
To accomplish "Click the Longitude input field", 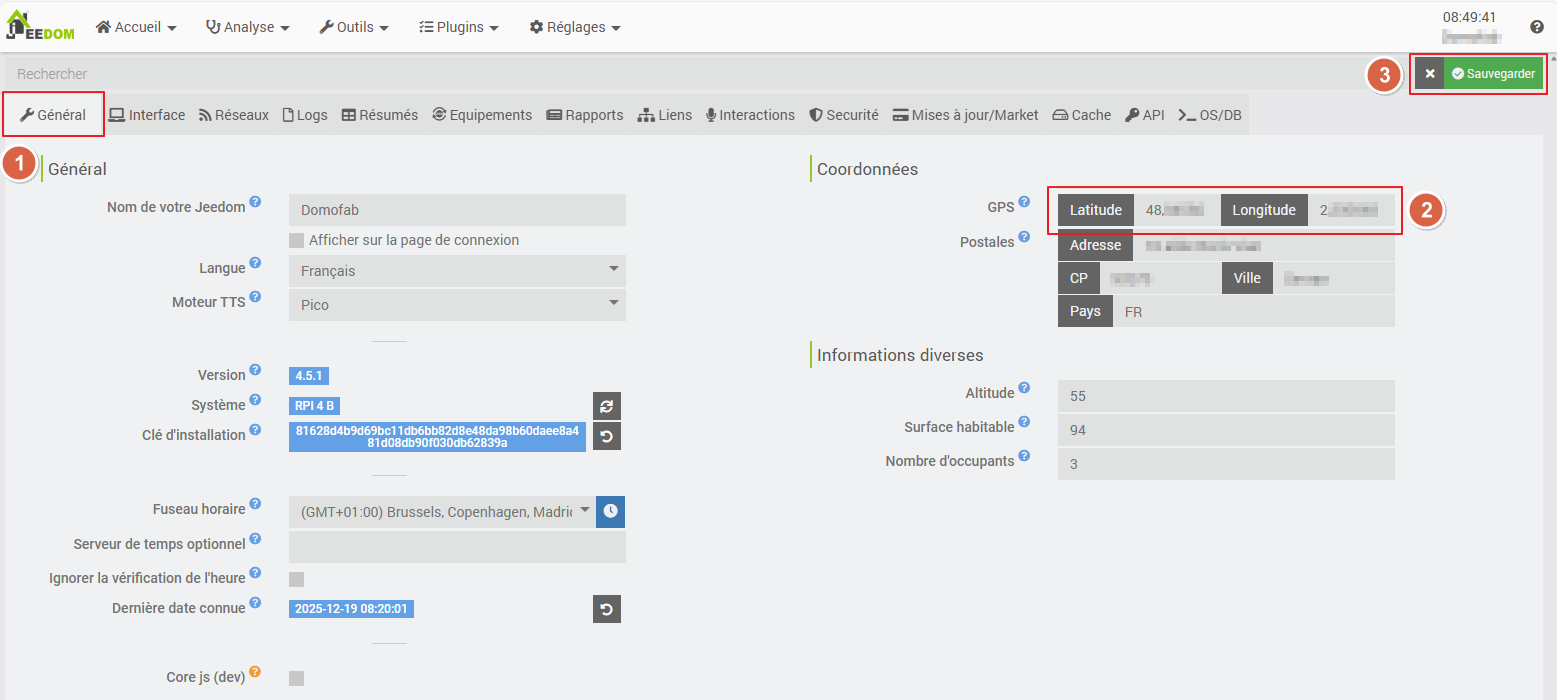I will click(x=1351, y=210).
